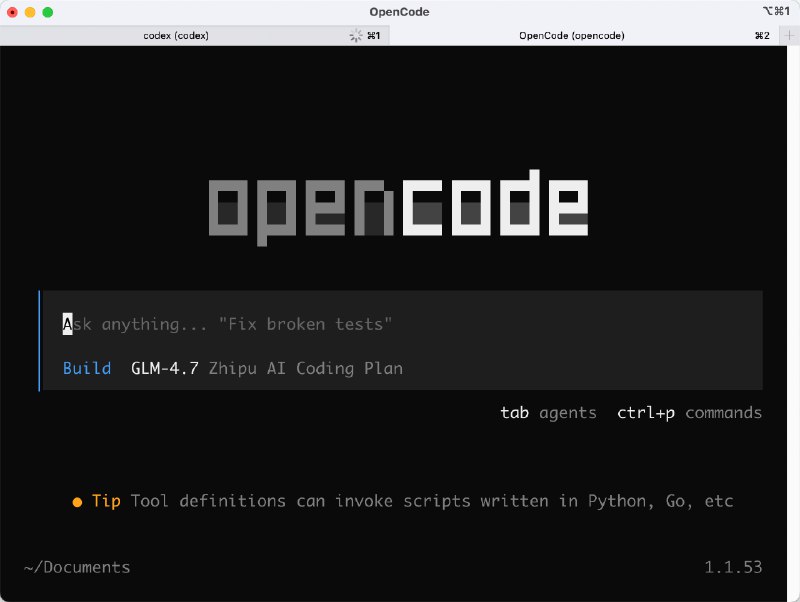Switch to the codex (codex) tab
The height and width of the screenshot is (602, 800).
point(176,35)
